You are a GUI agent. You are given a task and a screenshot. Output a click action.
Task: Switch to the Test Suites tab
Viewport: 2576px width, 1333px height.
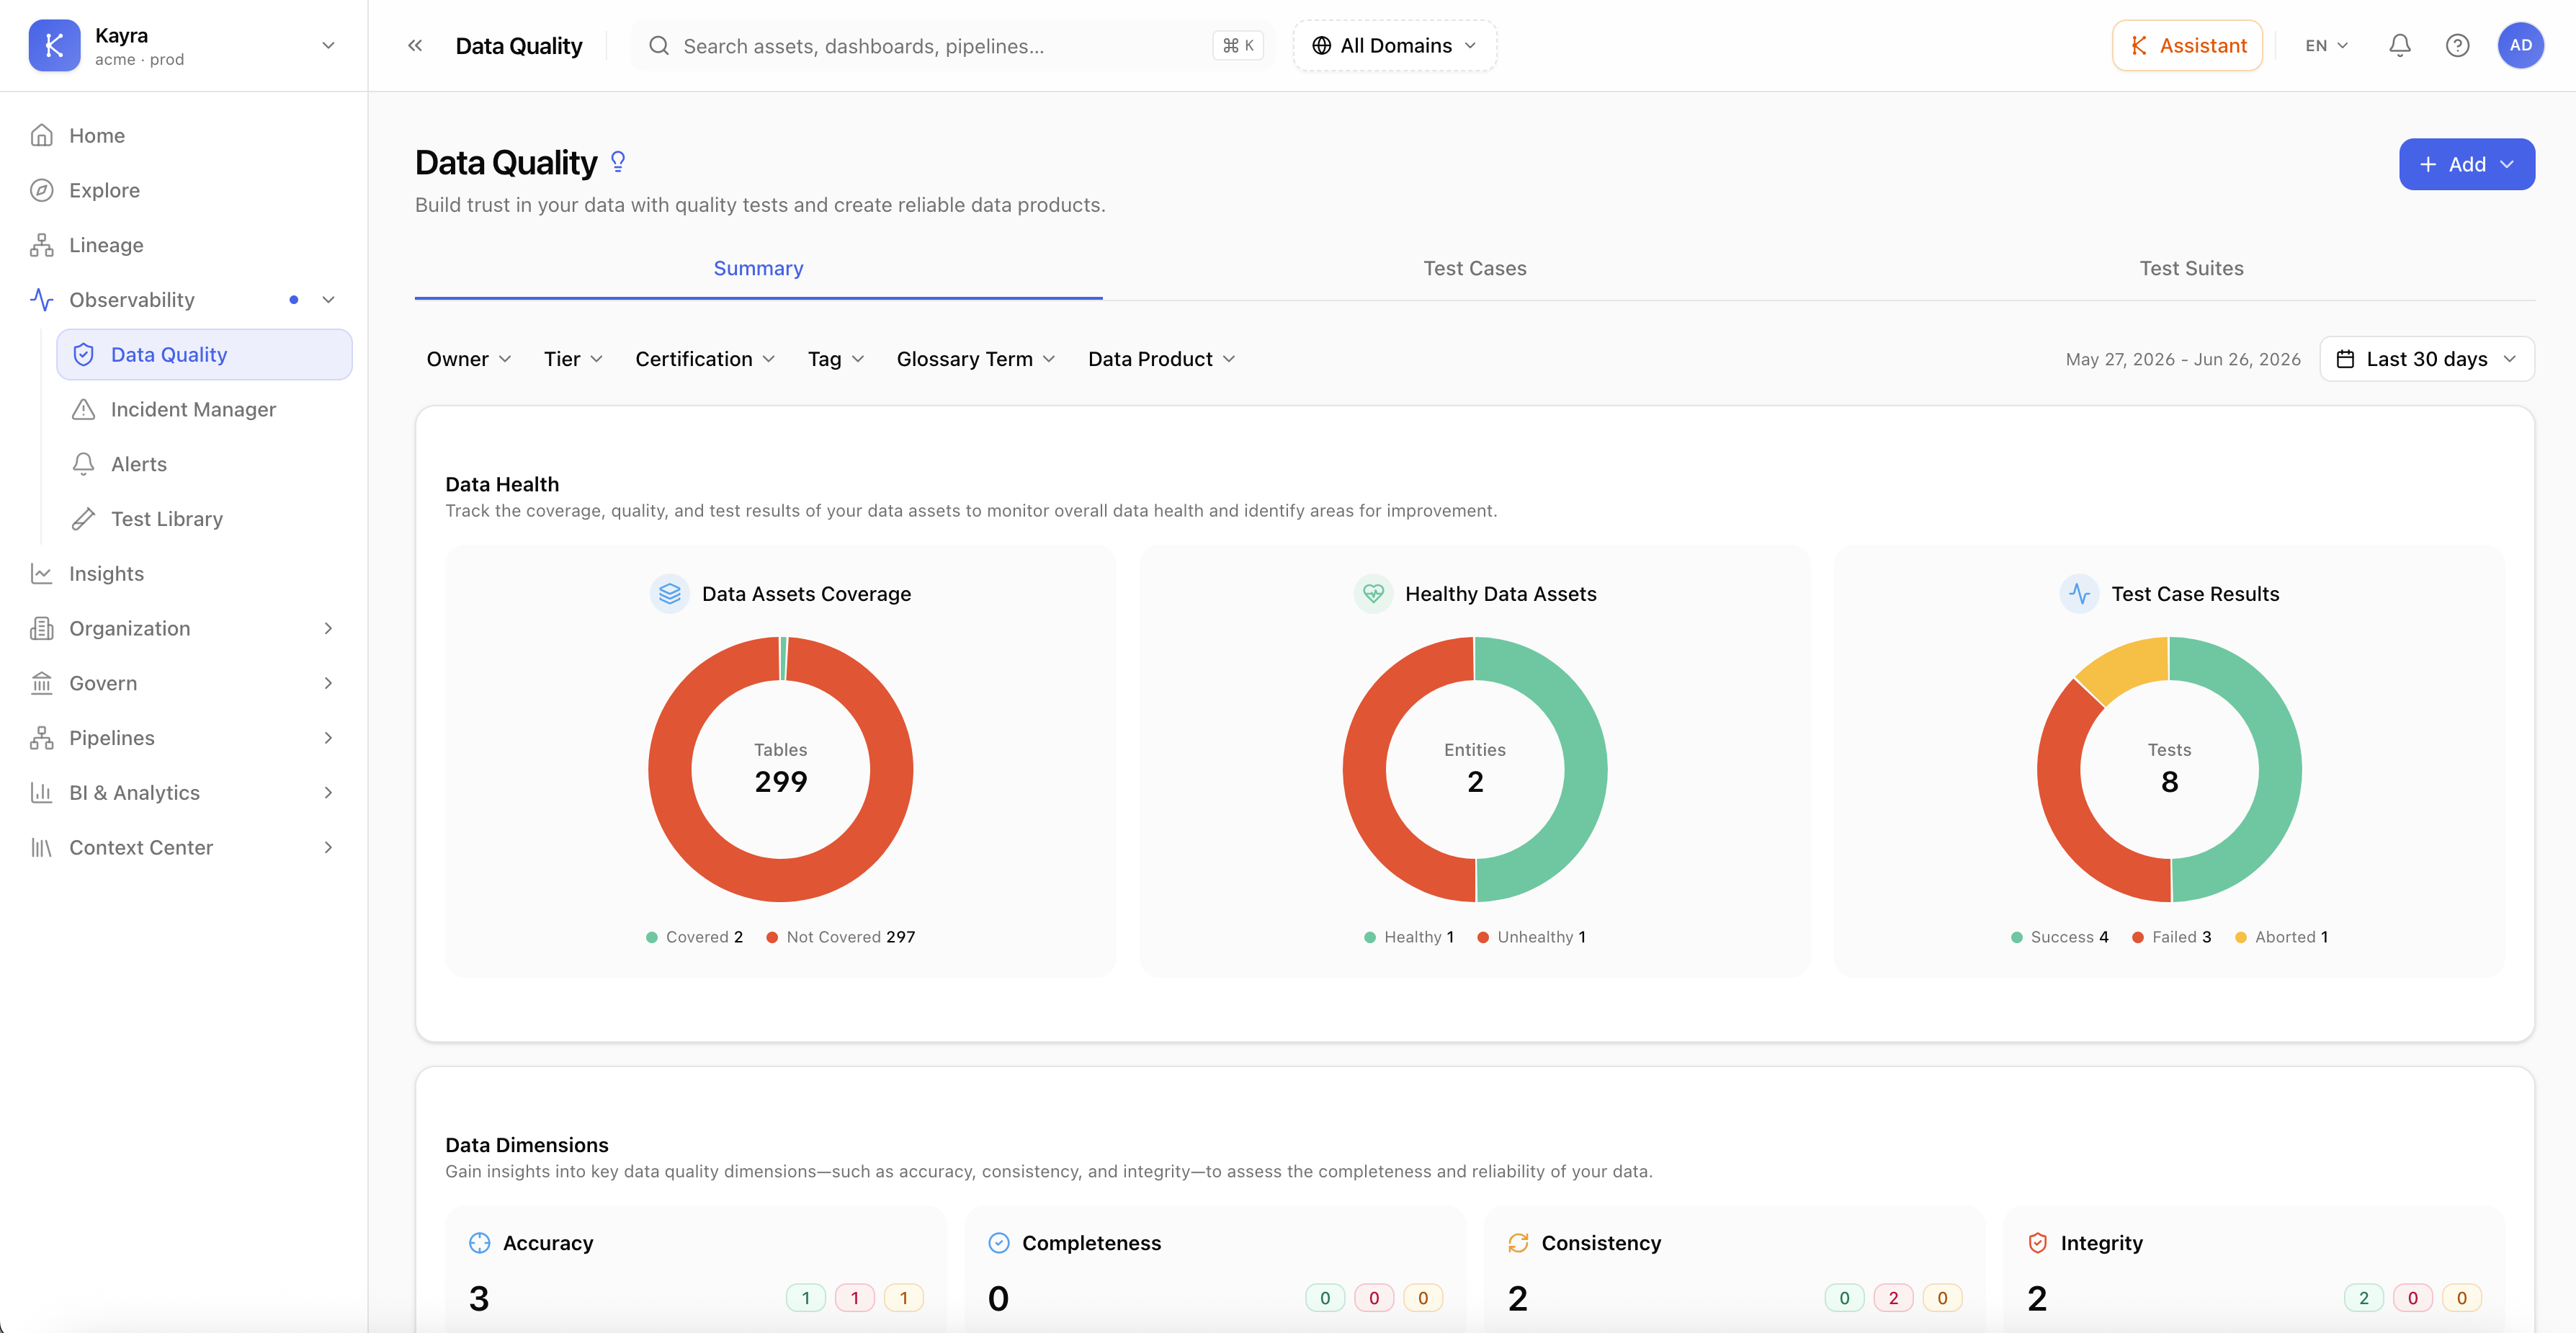[2191, 268]
